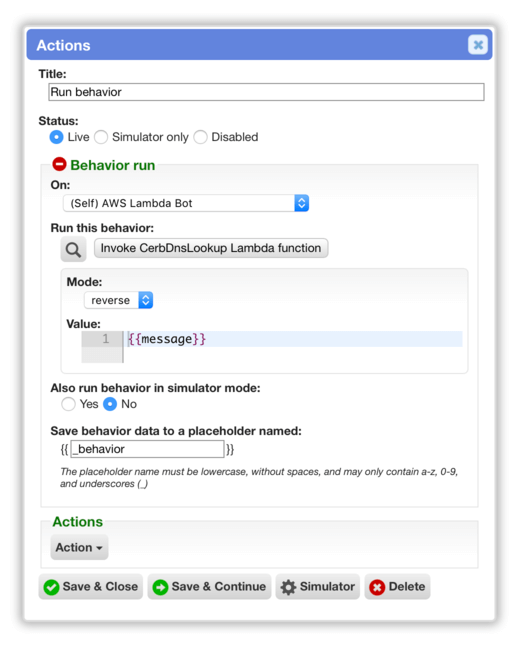518x645 pixels.
Task: Click Invoke CerbDnsLookup Lambda function button
Action: click(211, 248)
